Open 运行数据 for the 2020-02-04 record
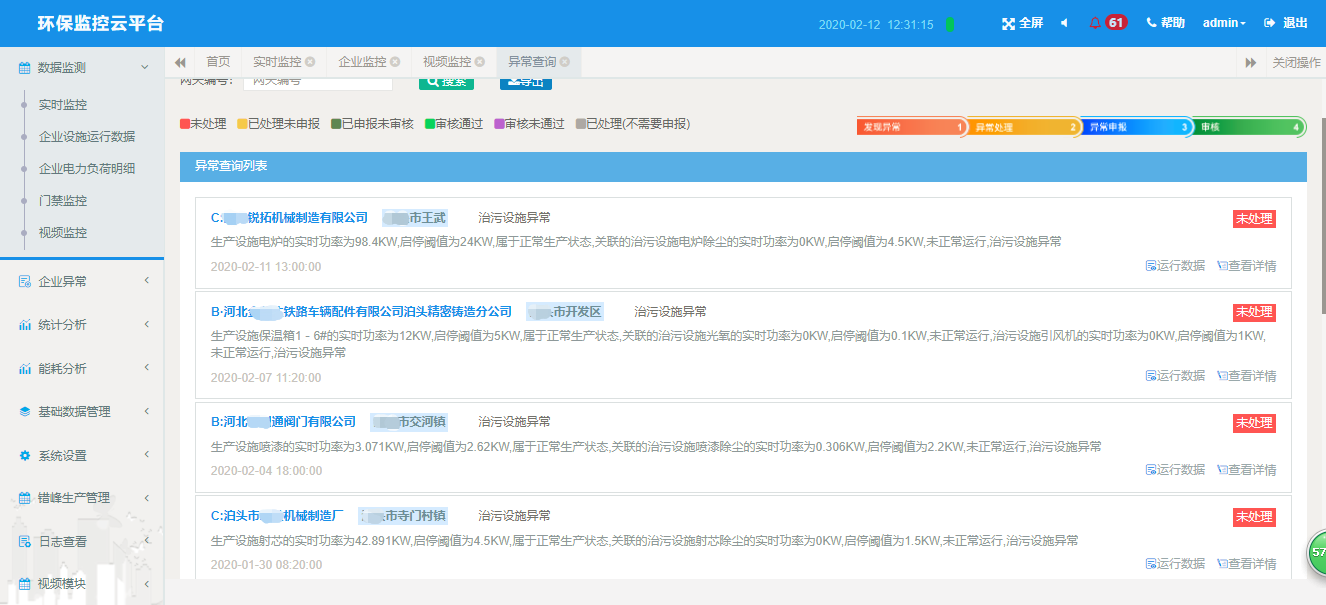Viewport: 1326px width, 605px height. 1175,470
